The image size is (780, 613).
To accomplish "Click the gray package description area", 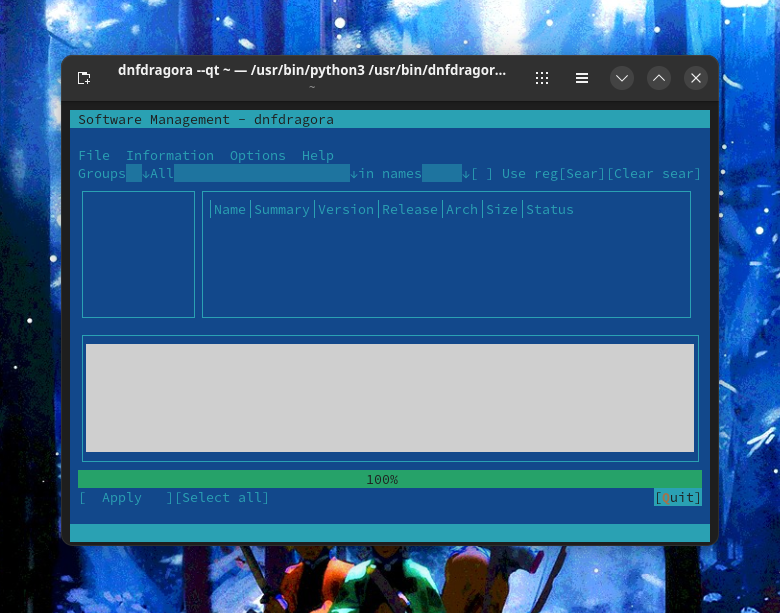I will click(x=390, y=398).
